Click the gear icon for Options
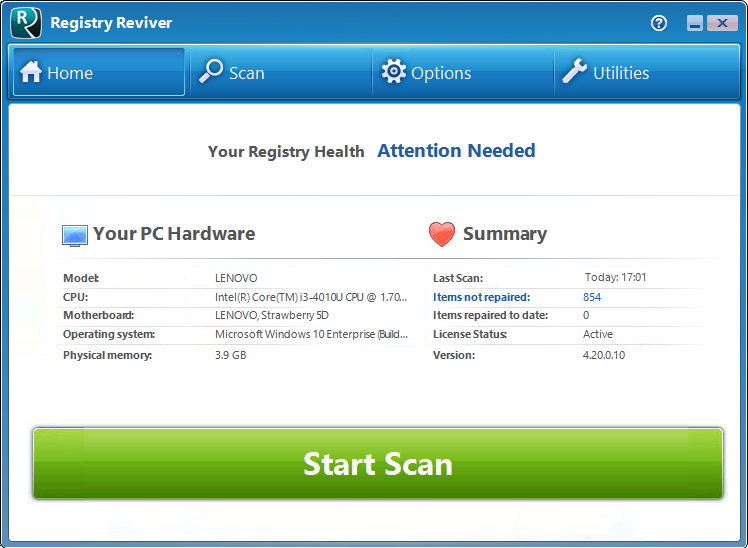748x548 pixels. (394, 71)
